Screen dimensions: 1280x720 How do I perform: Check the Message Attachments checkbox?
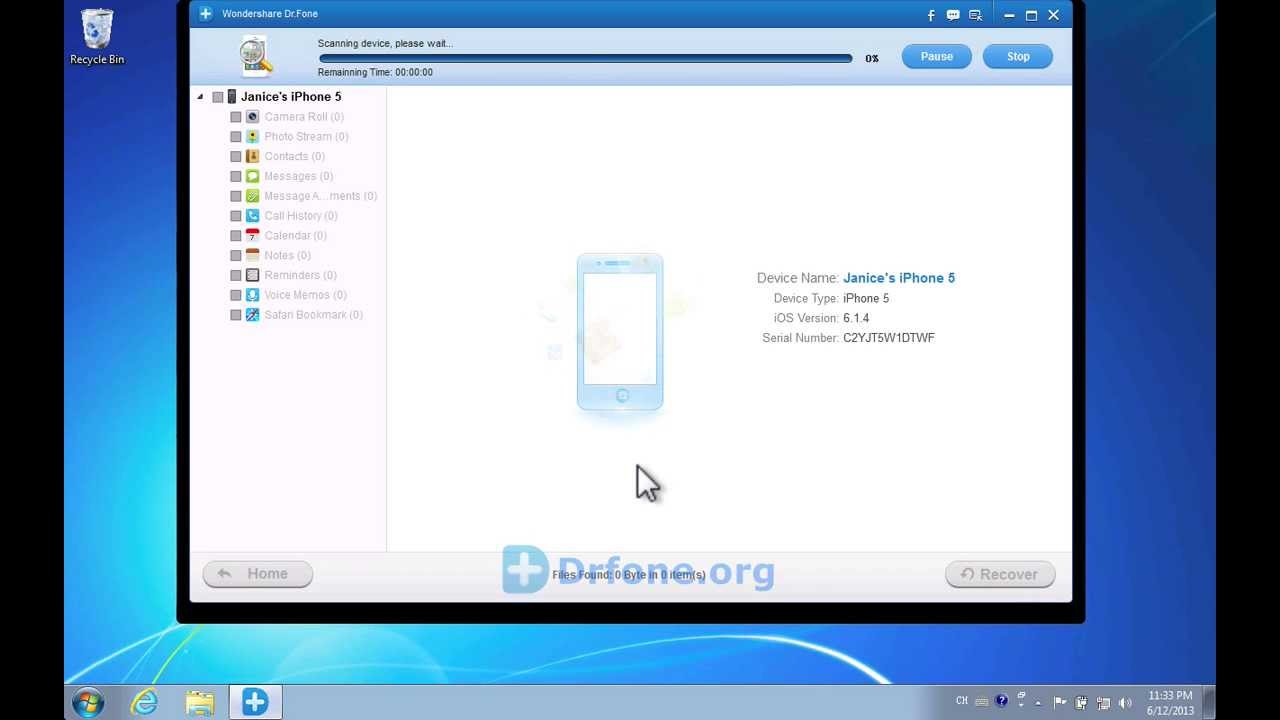point(236,196)
